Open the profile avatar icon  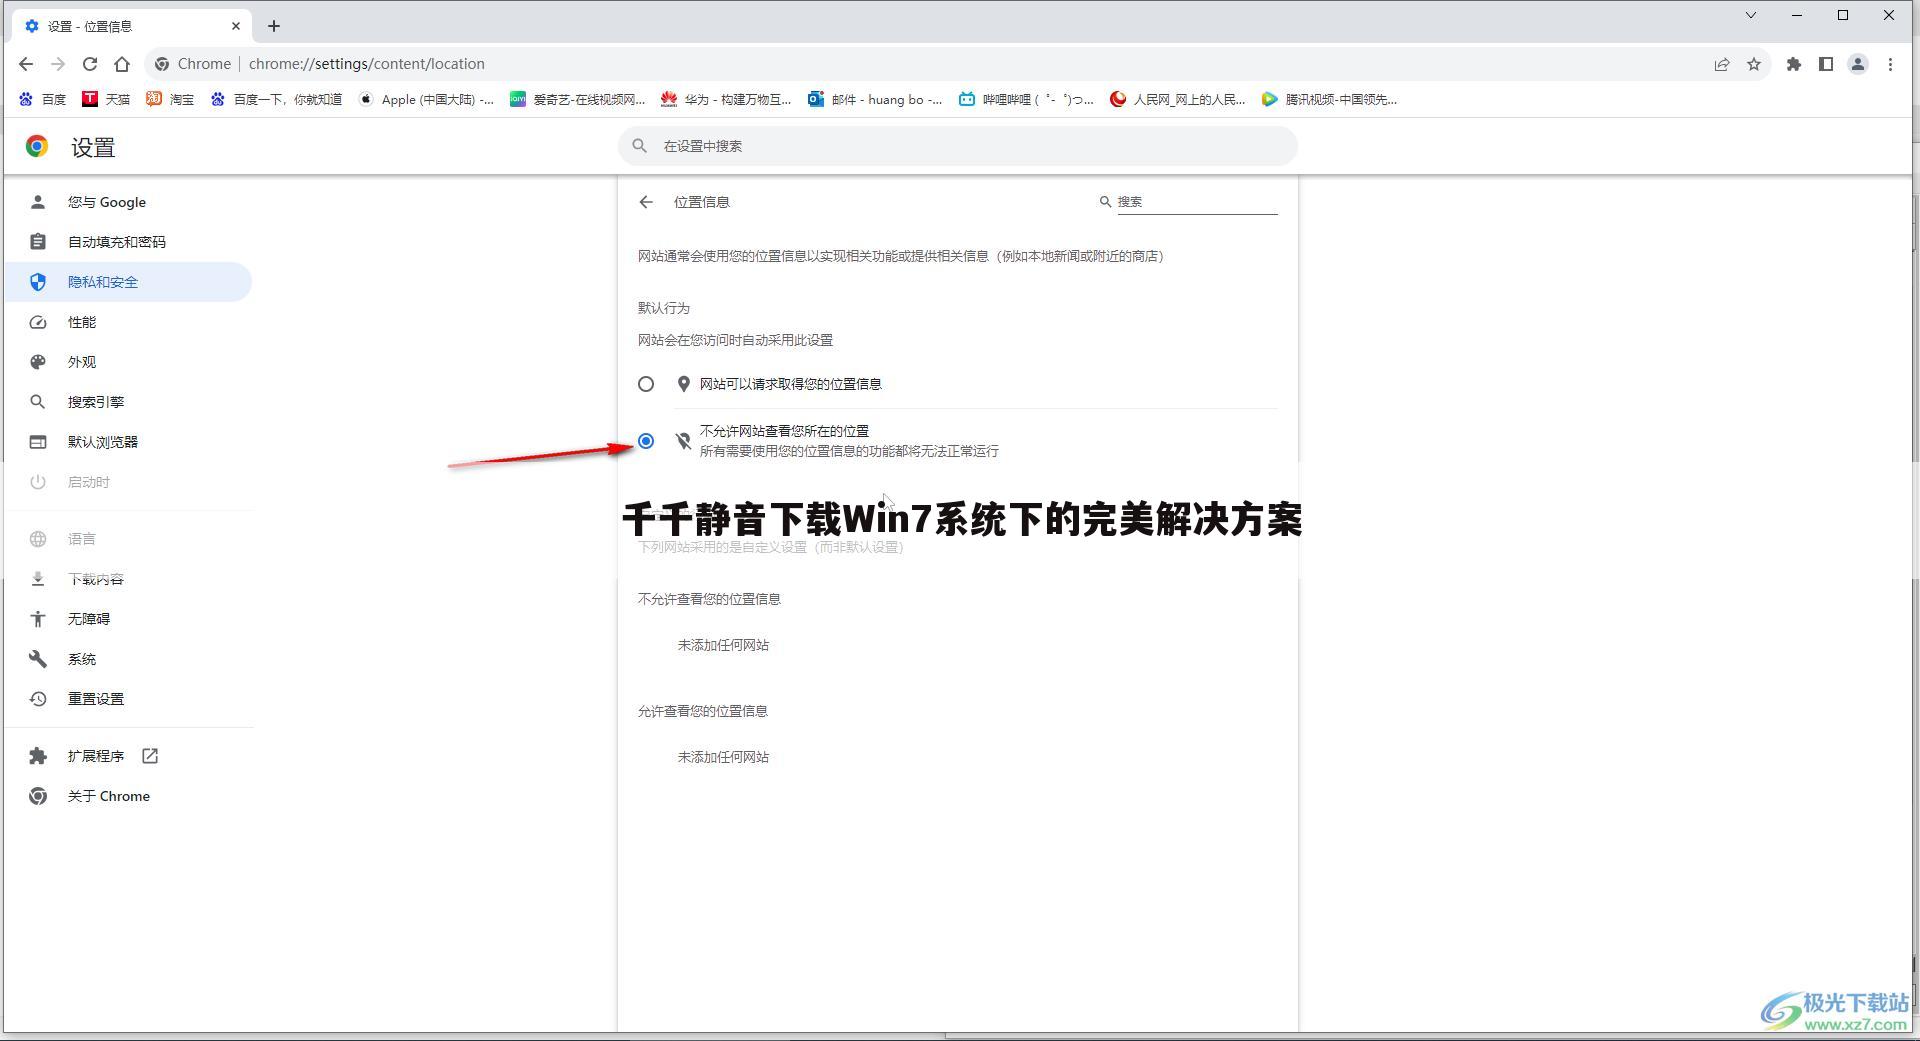click(x=1858, y=64)
